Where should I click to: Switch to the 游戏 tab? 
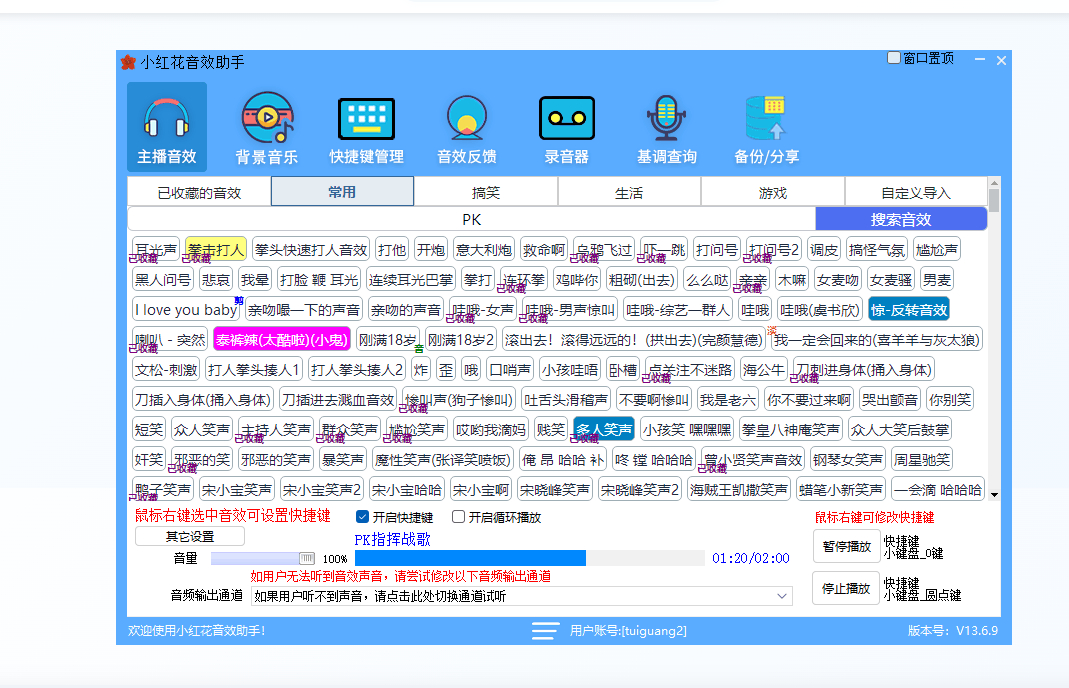[772, 192]
